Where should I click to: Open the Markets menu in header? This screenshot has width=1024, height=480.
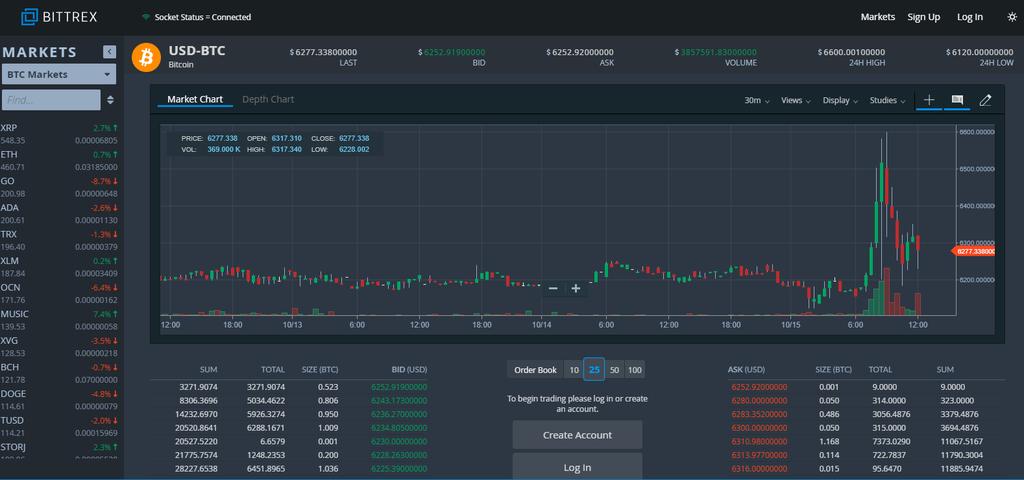tap(878, 17)
